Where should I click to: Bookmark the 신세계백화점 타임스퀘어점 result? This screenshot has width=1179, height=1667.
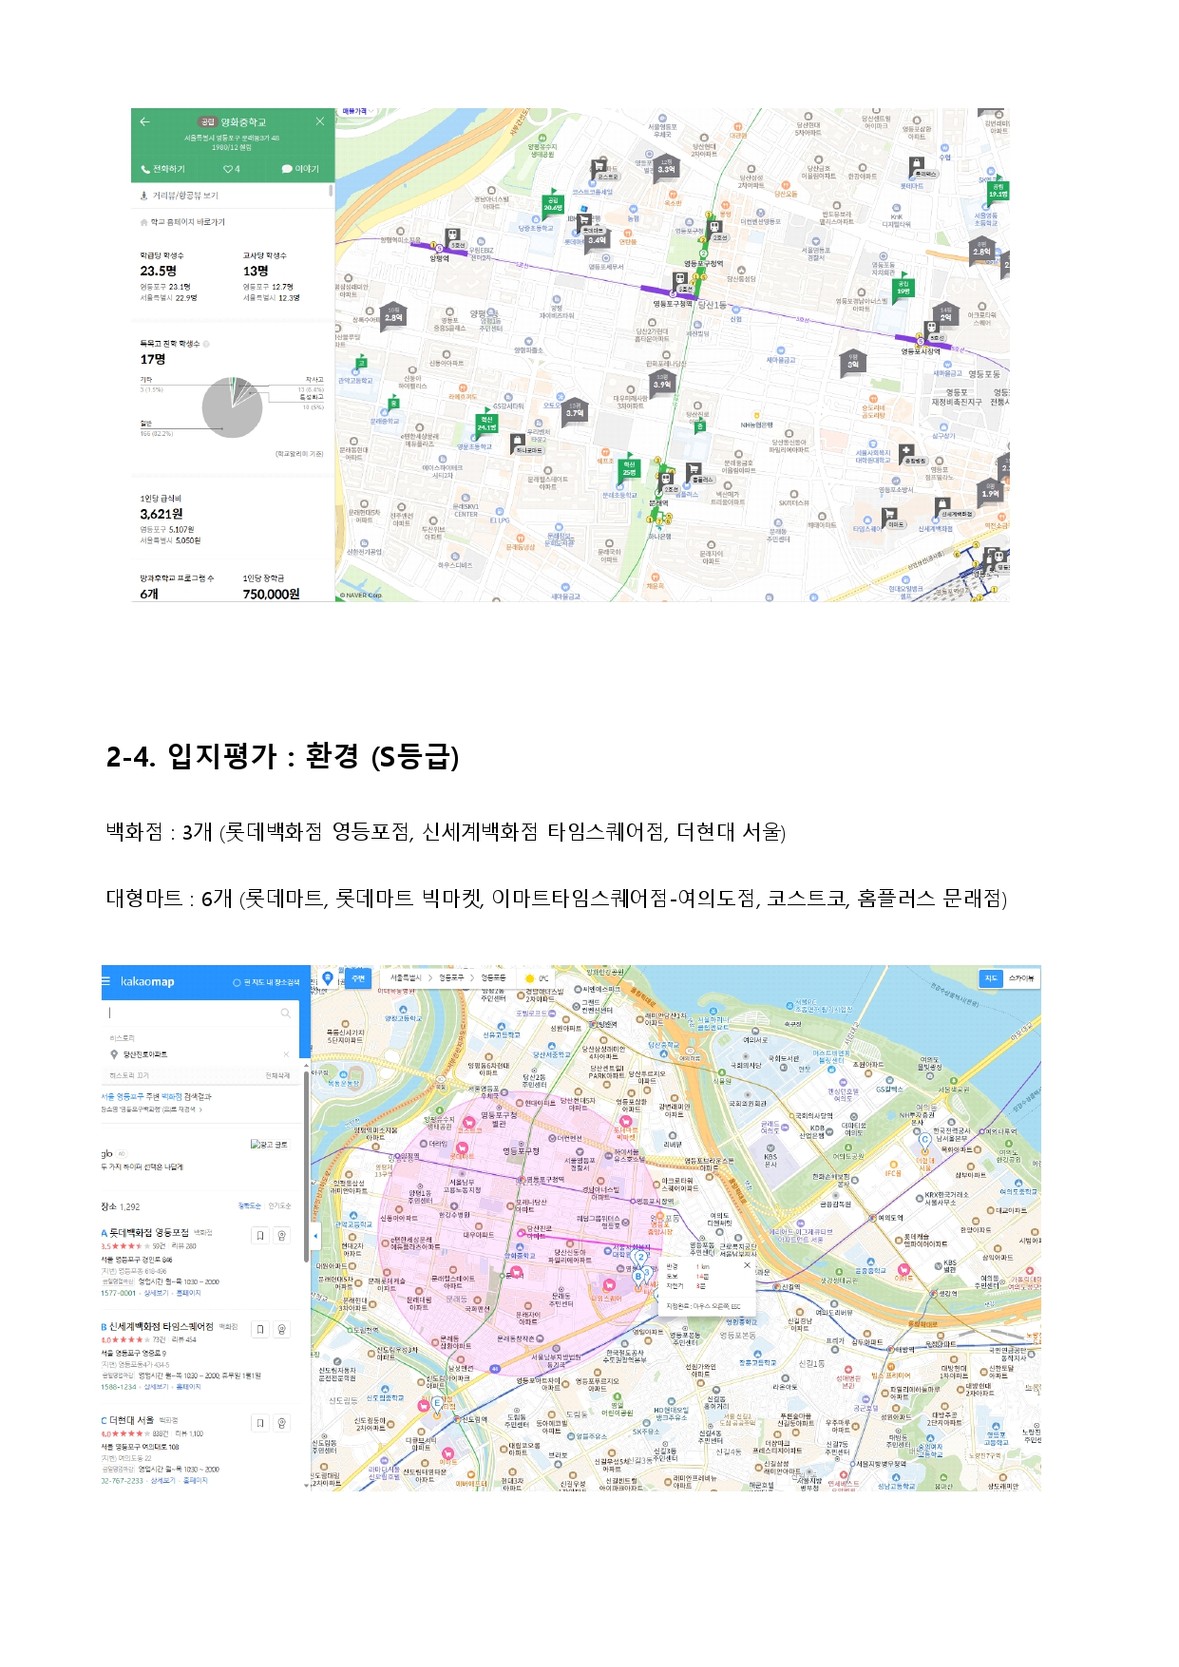click(x=260, y=1329)
